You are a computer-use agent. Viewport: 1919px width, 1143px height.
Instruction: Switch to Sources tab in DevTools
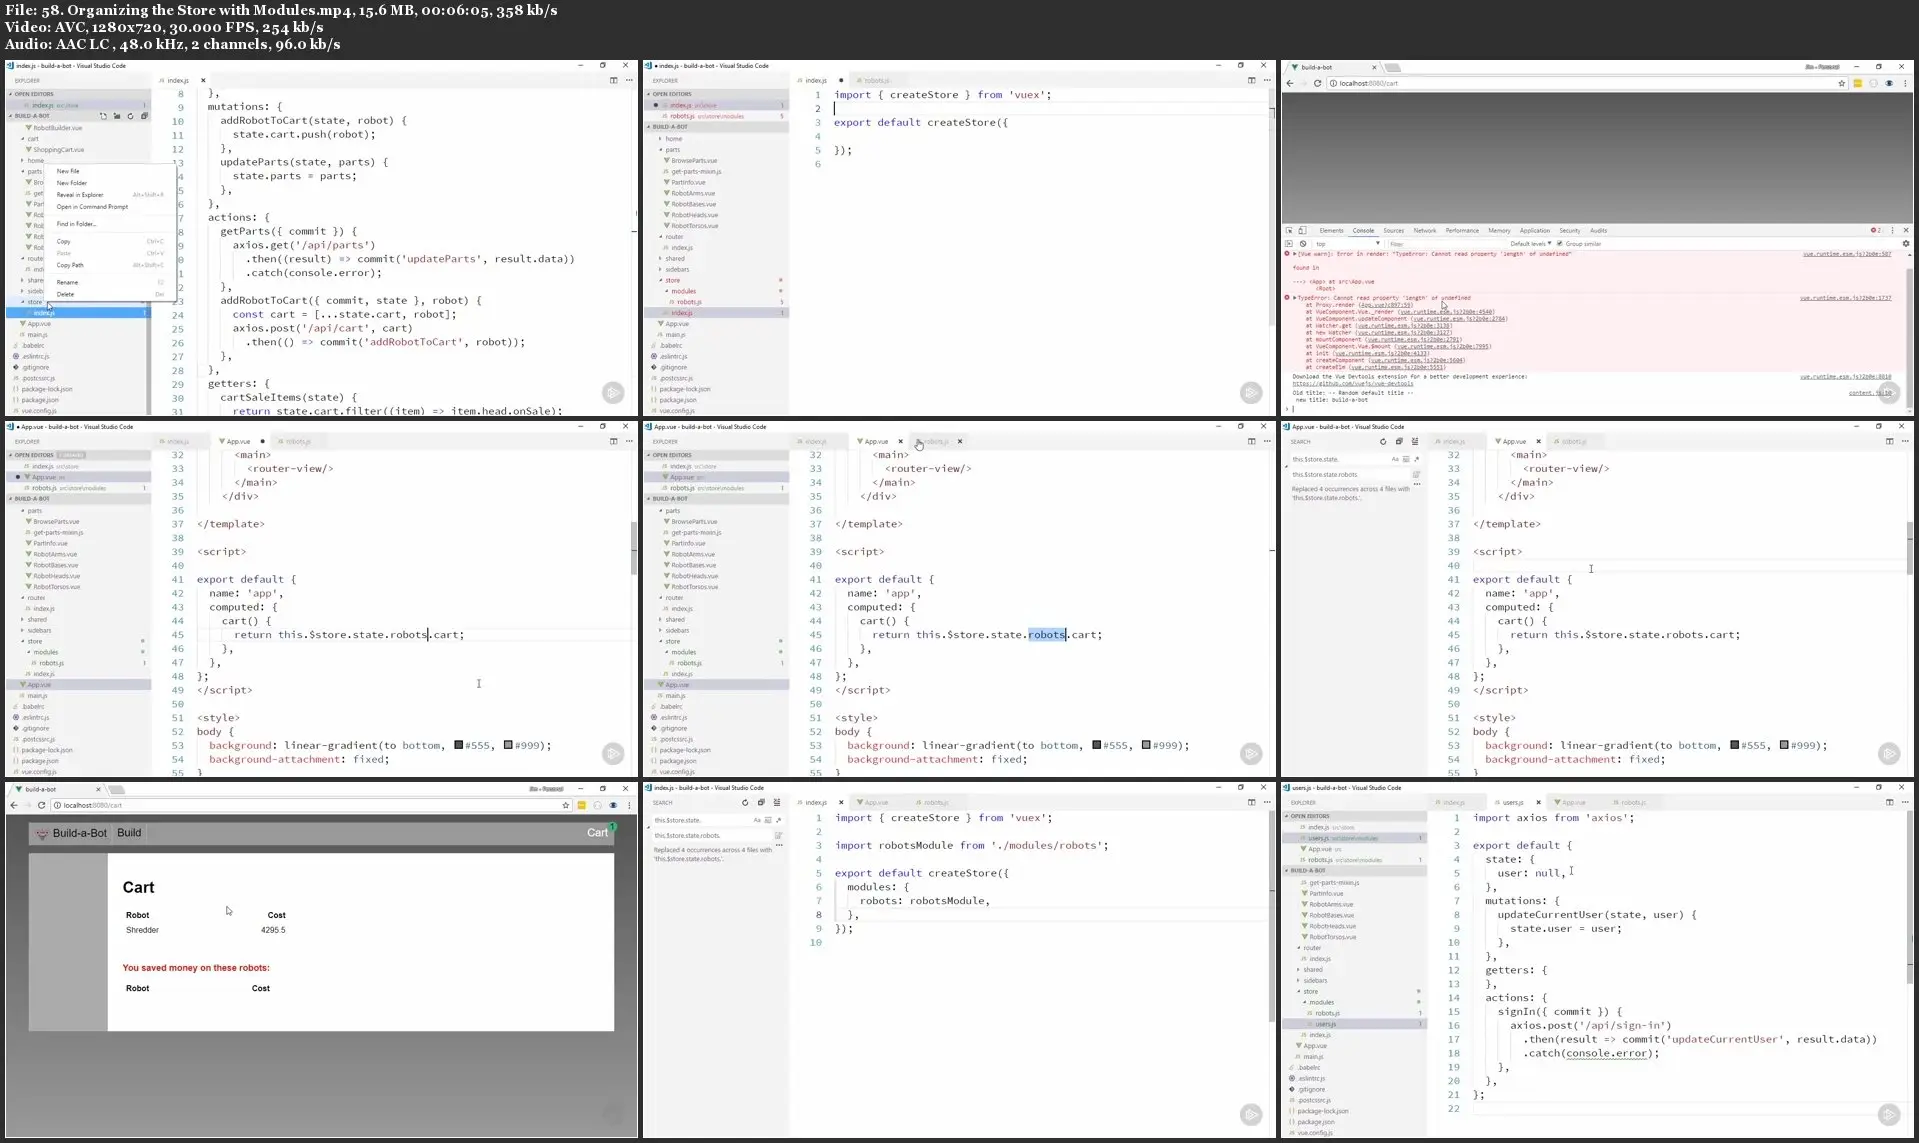[x=1393, y=230]
